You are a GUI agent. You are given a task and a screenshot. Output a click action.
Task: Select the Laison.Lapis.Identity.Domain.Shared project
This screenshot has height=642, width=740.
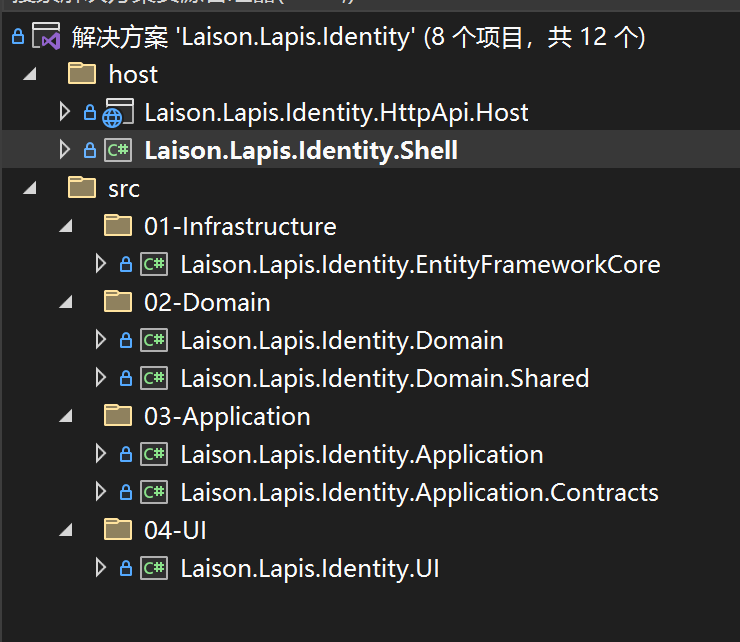pos(384,378)
